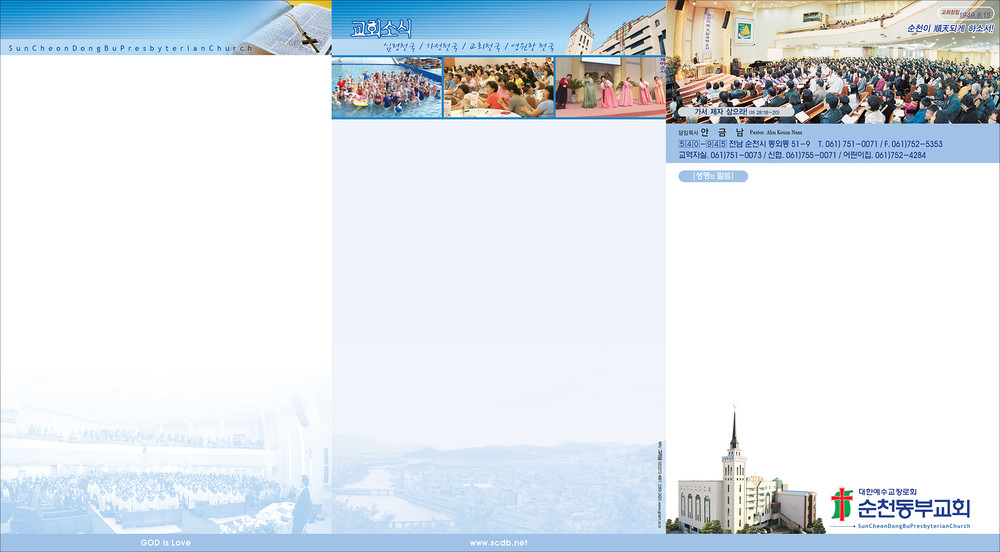Click the GOD is Love footer text

[166, 542]
